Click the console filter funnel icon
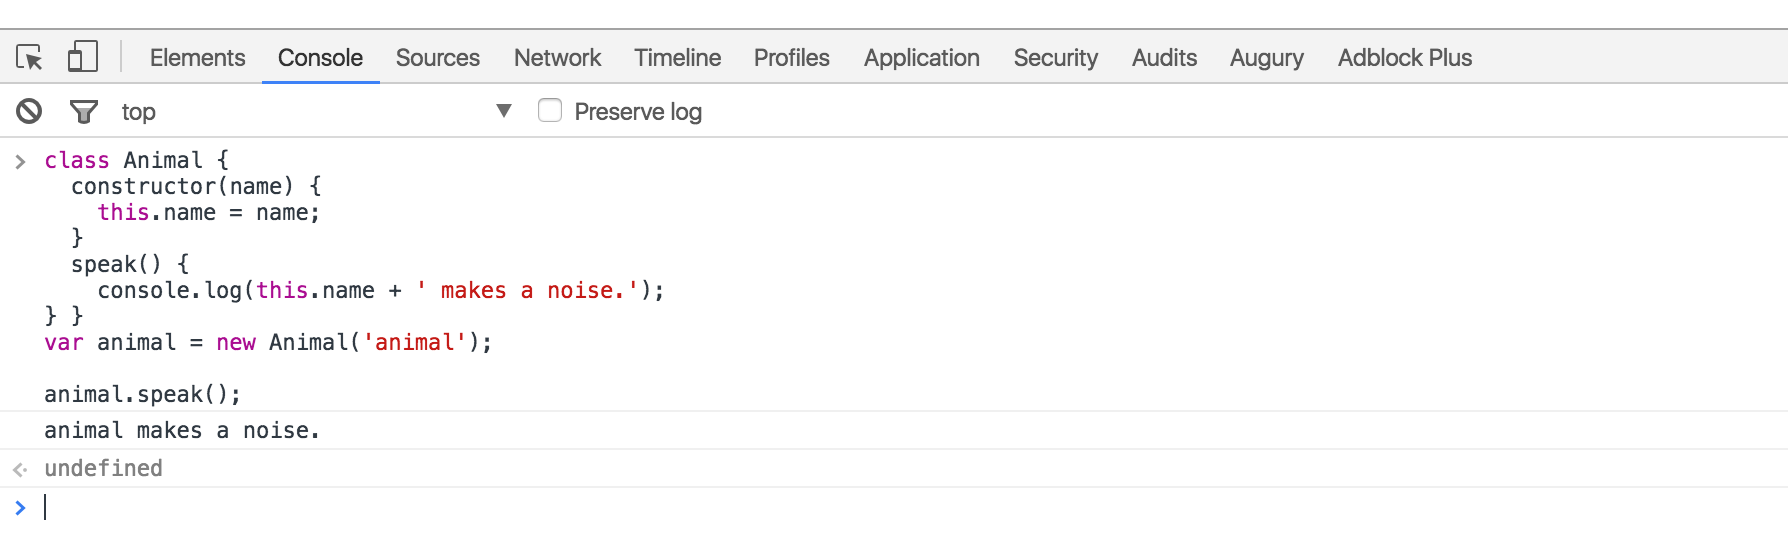The height and width of the screenshot is (540, 1788). coord(84,111)
